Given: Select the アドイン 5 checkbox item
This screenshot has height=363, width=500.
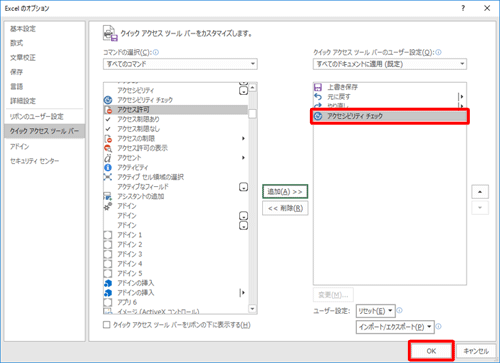Looking at the screenshot, I should pyautogui.click(x=176, y=274).
